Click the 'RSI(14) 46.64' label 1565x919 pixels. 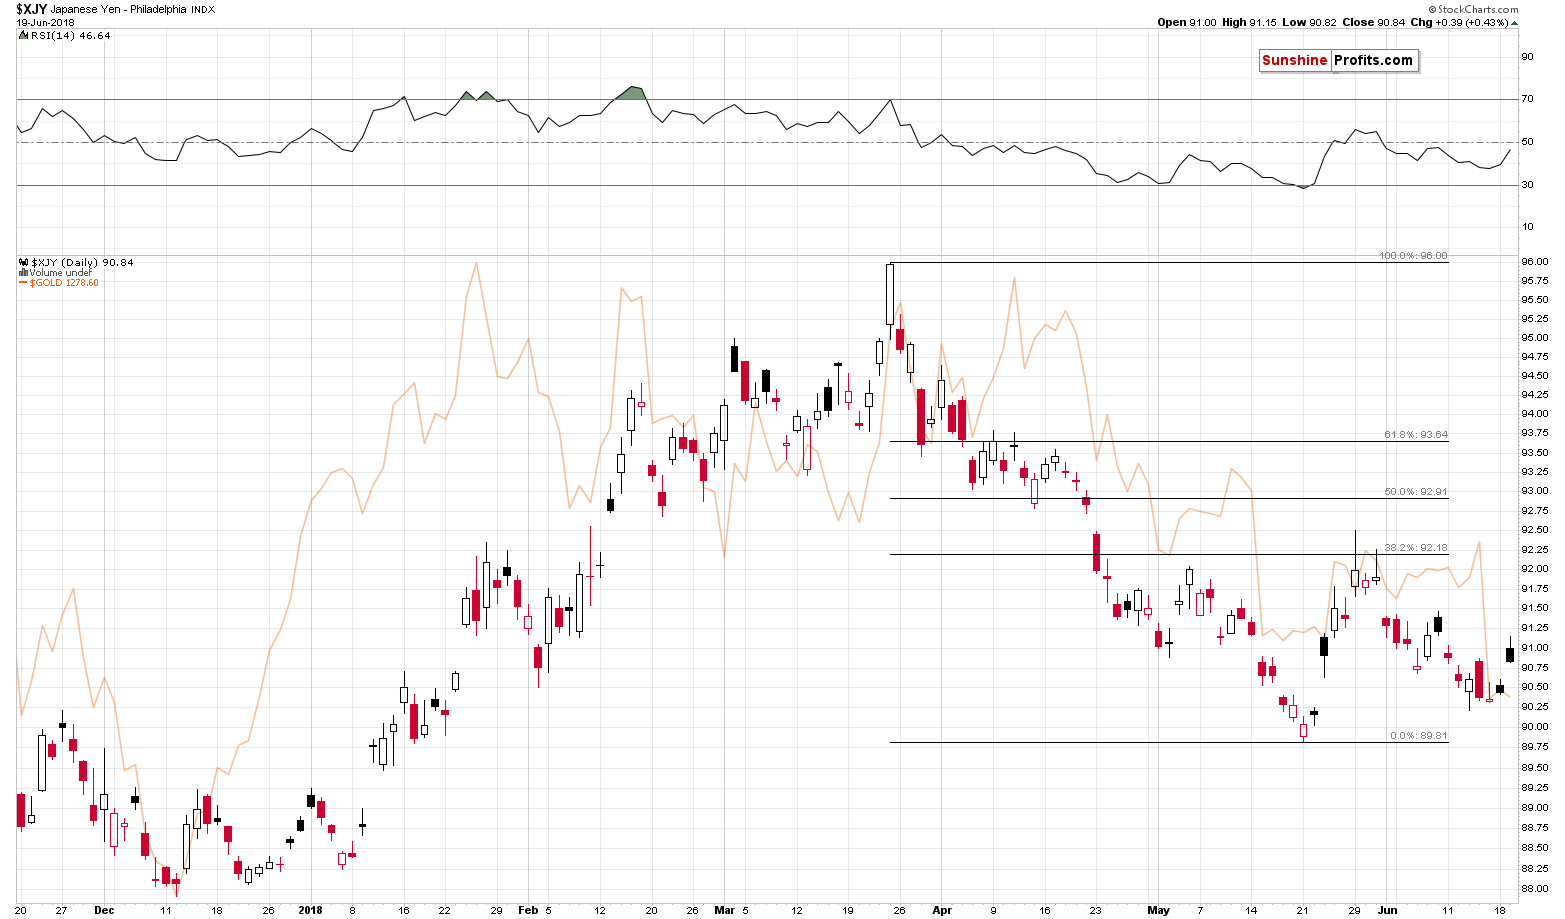point(70,35)
